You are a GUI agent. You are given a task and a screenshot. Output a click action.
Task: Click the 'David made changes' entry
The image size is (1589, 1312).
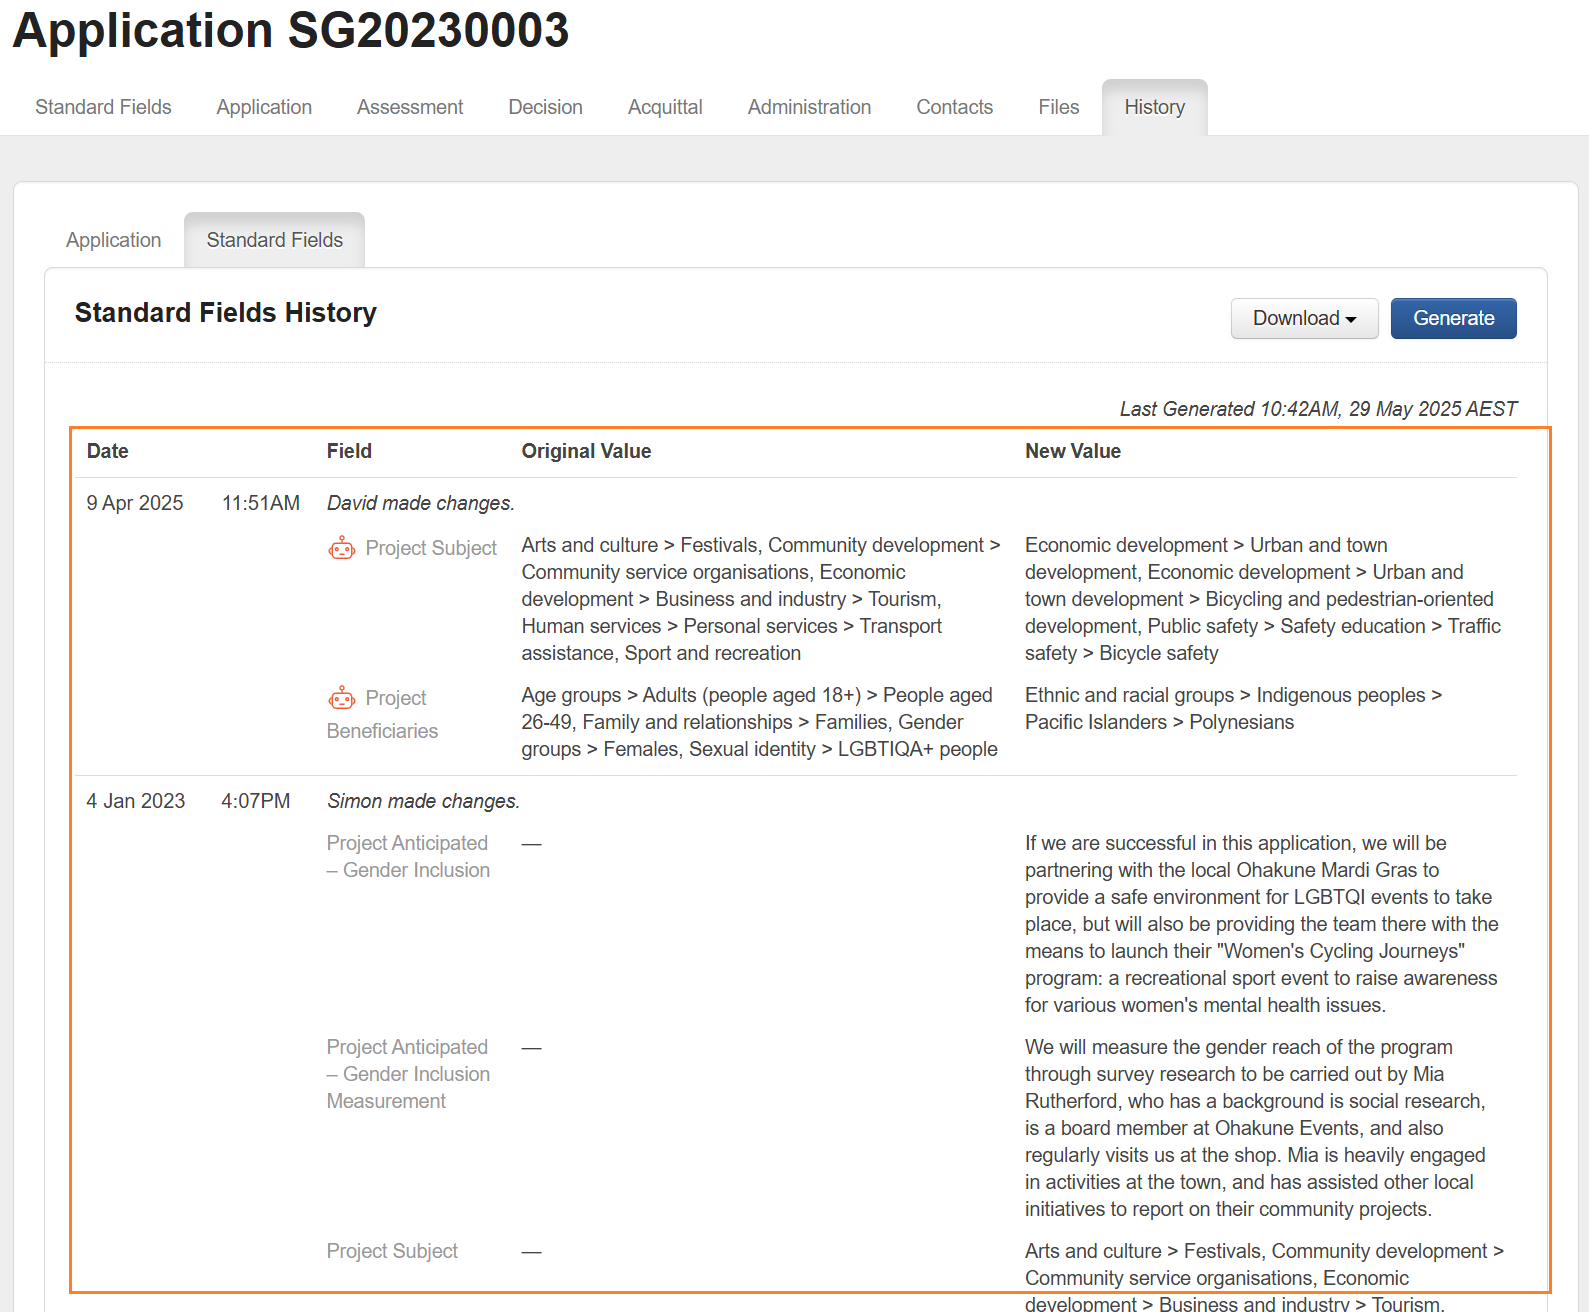click(x=420, y=503)
